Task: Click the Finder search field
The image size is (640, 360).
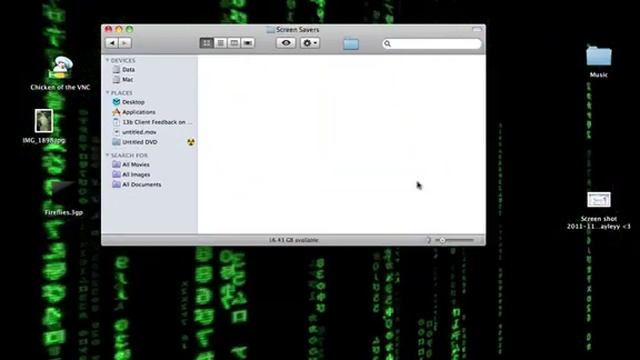Action: [432, 44]
